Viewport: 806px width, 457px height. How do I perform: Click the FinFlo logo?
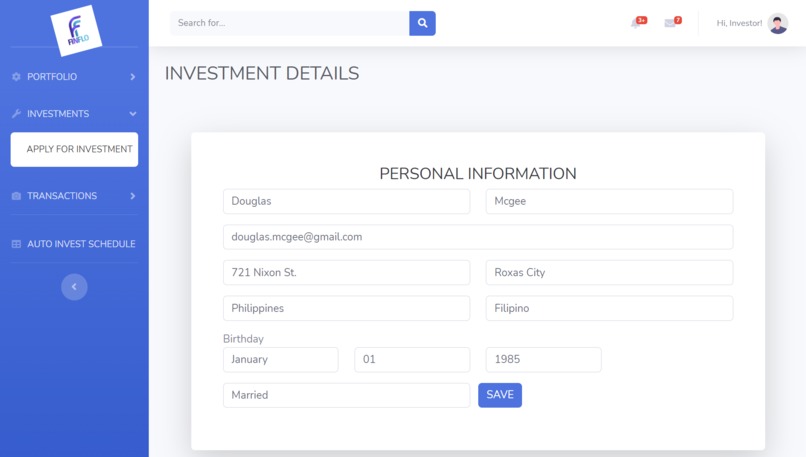click(x=76, y=30)
